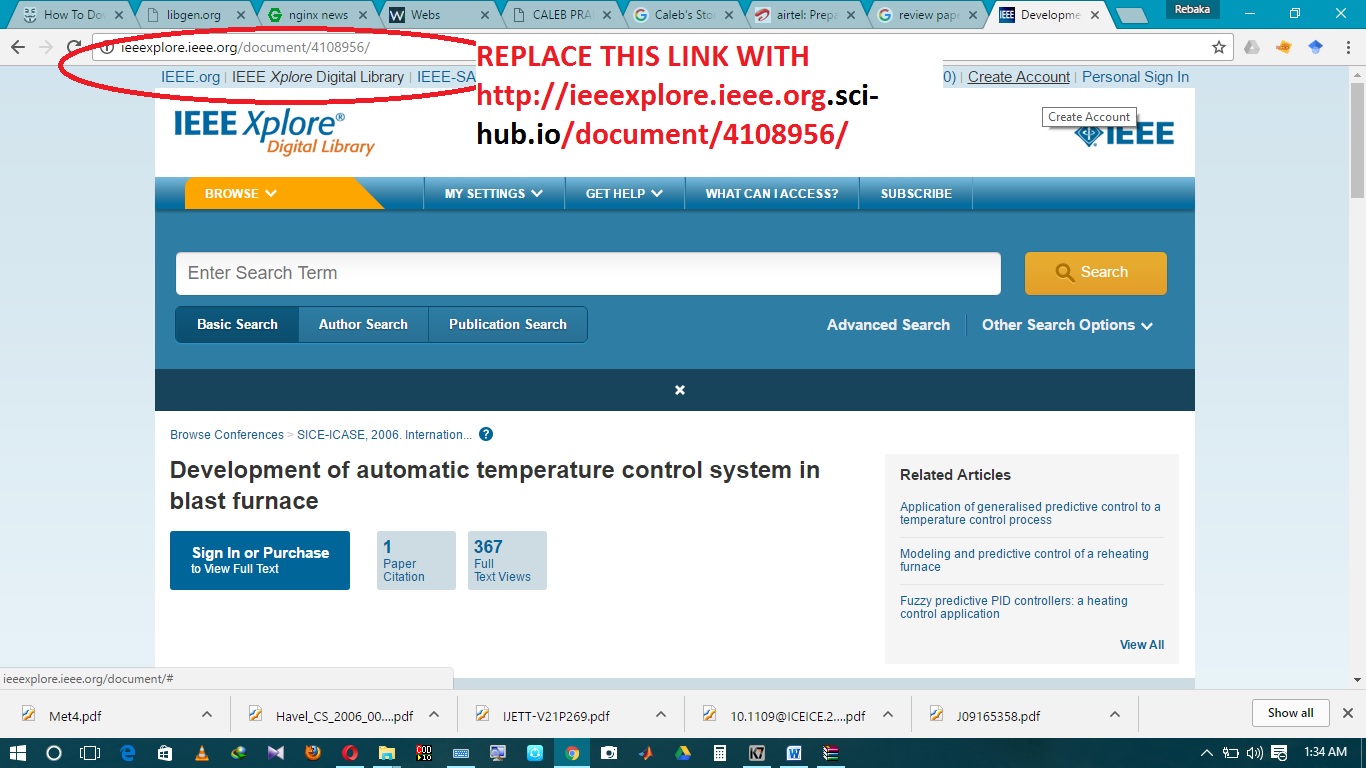The width and height of the screenshot is (1366, 768).
Task: Launch Microsoft Edge from the taskbar
Action: pyautogui.click(x=128, y=753)
